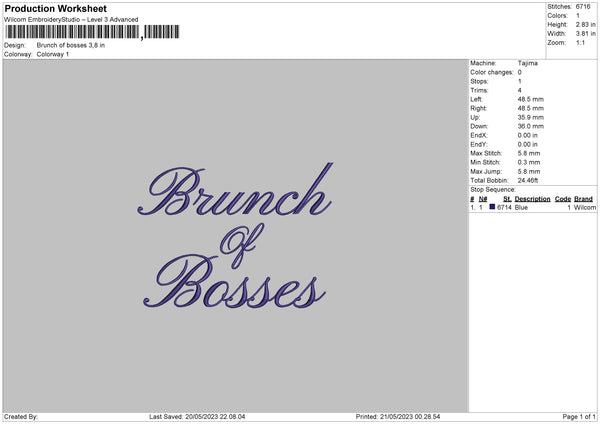Click the 'EndX:' label
Image resolution: width=600 pixels, height=424 pixels.
(479, 135)
